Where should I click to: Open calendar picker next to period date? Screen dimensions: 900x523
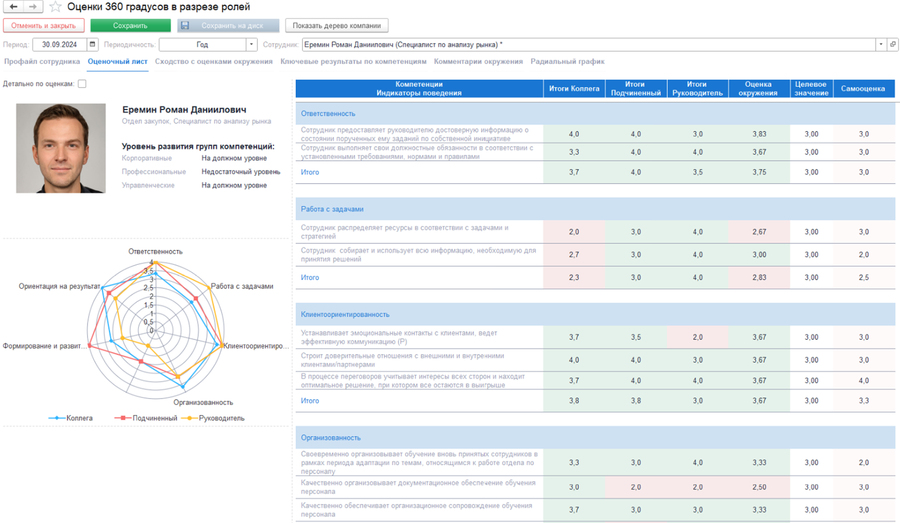(93, 45)
